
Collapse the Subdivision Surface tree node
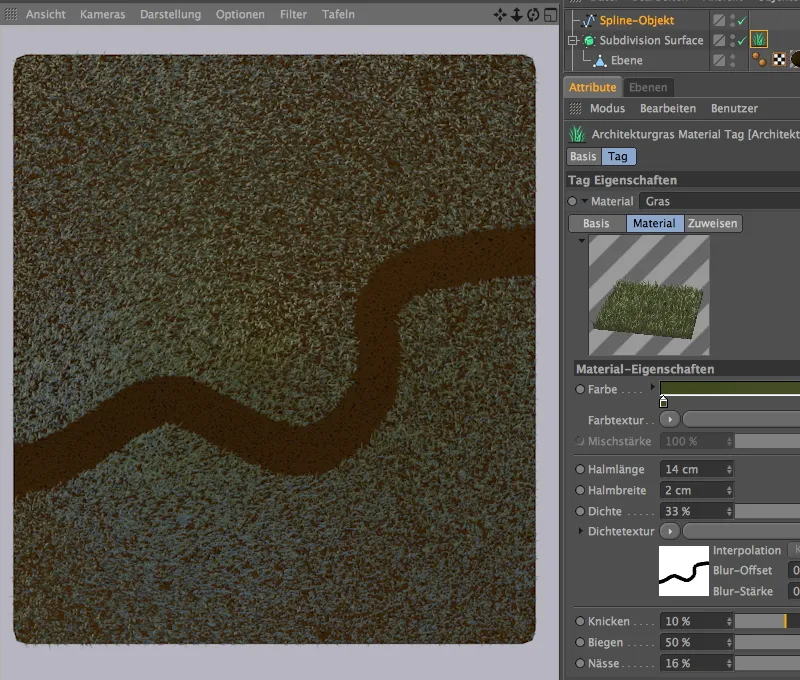(x=574, y=41)
